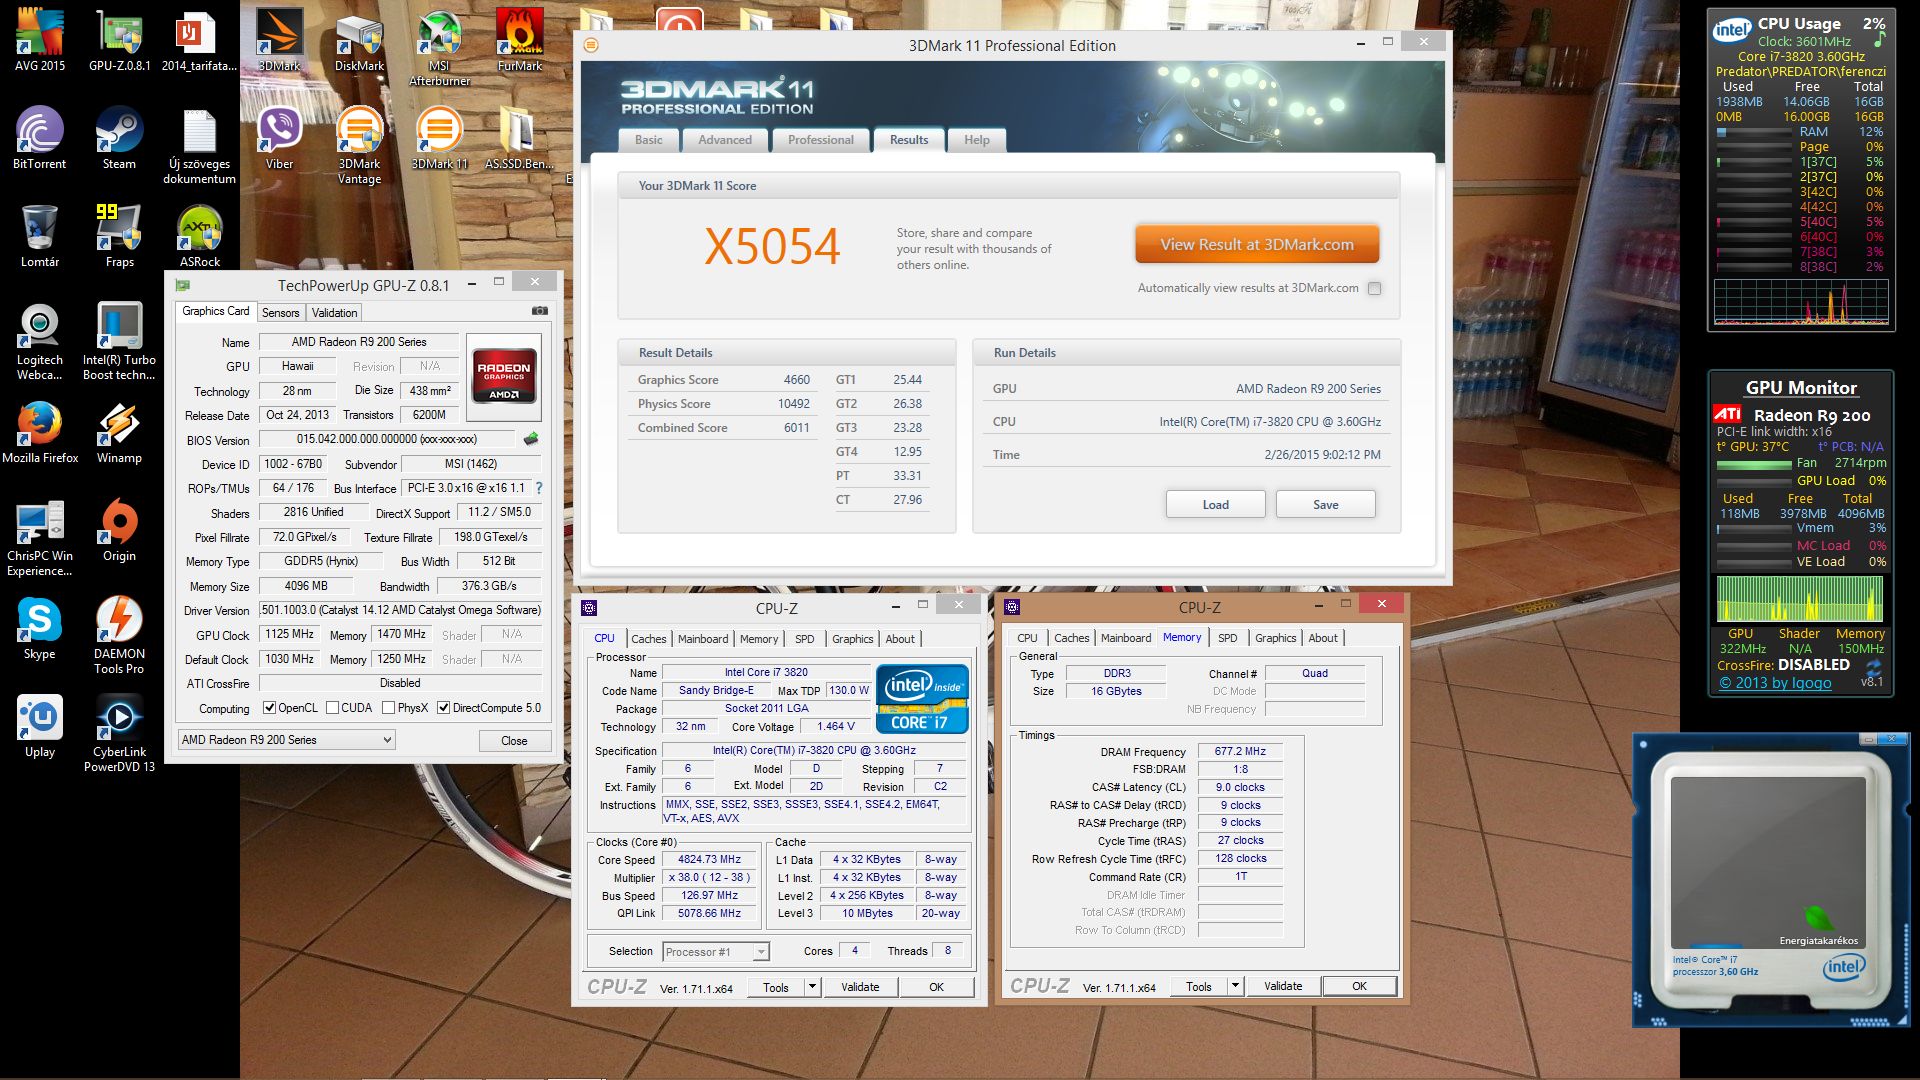Click the Save button in Run Details
1920x1080 pixels.
(1325, 505)
